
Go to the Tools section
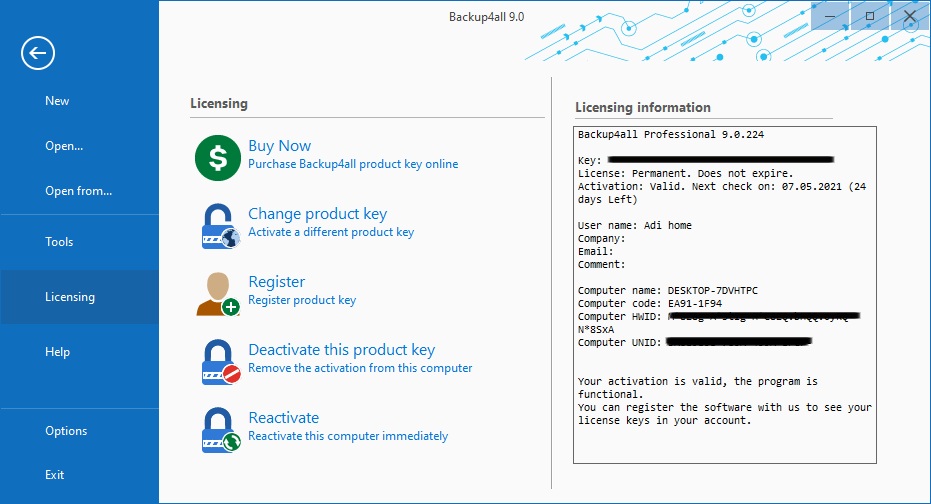pyautogui.click(x=59, y=242)
